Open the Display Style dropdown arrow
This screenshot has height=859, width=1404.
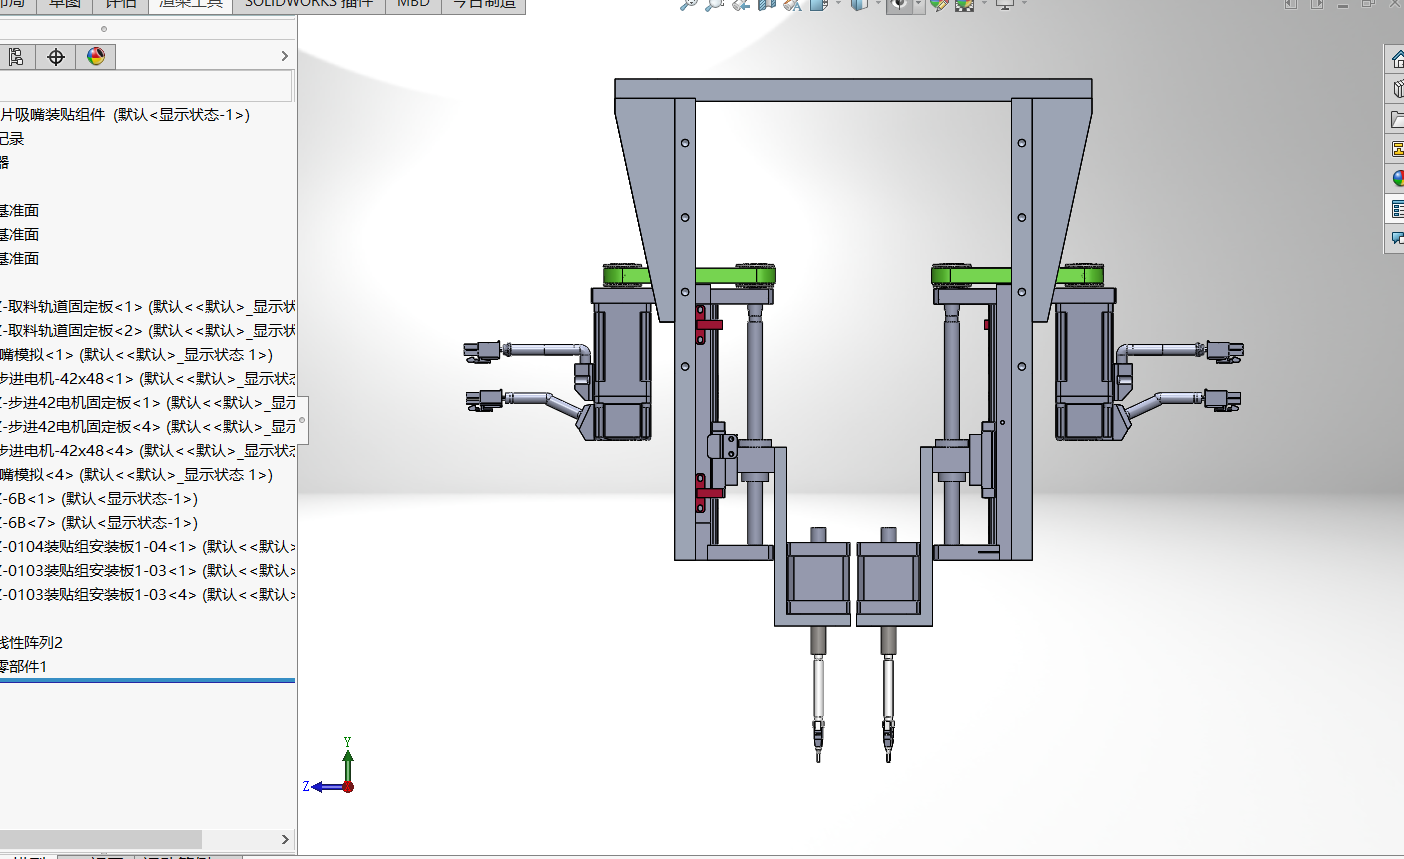(878, 5)
